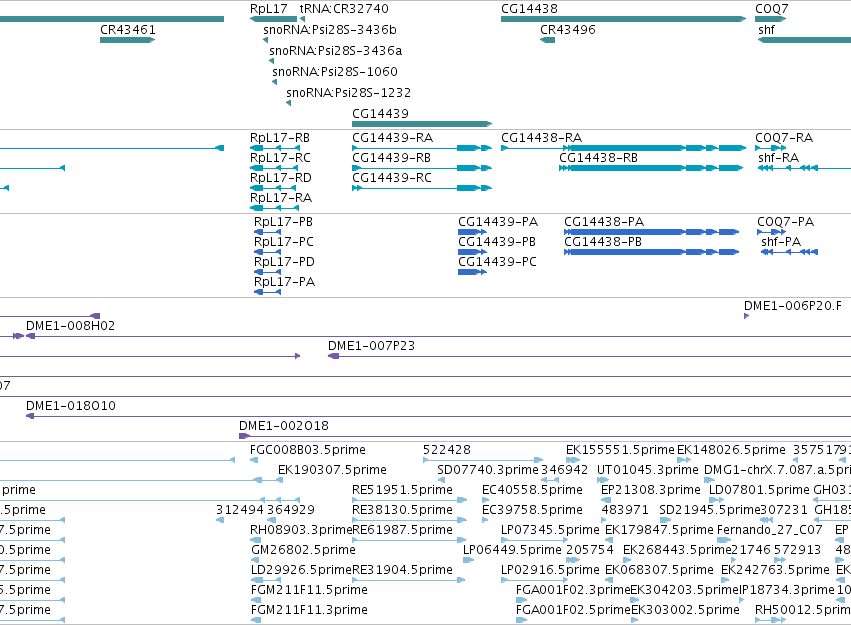This screenshot has width=851, height=625.
Task: Click the COQ7-RA transcript label
Action: [x=784, y=138]
